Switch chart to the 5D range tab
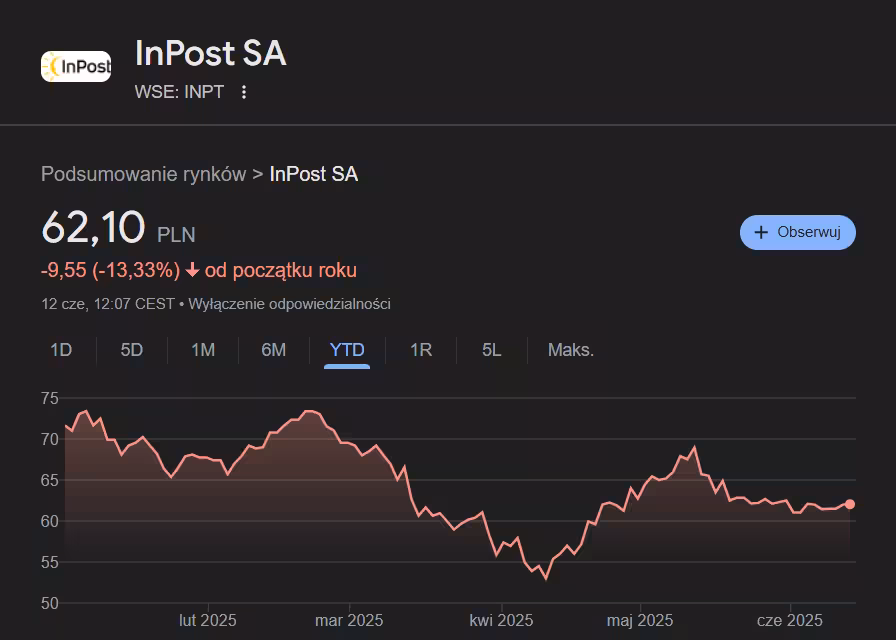 point(131,350)
